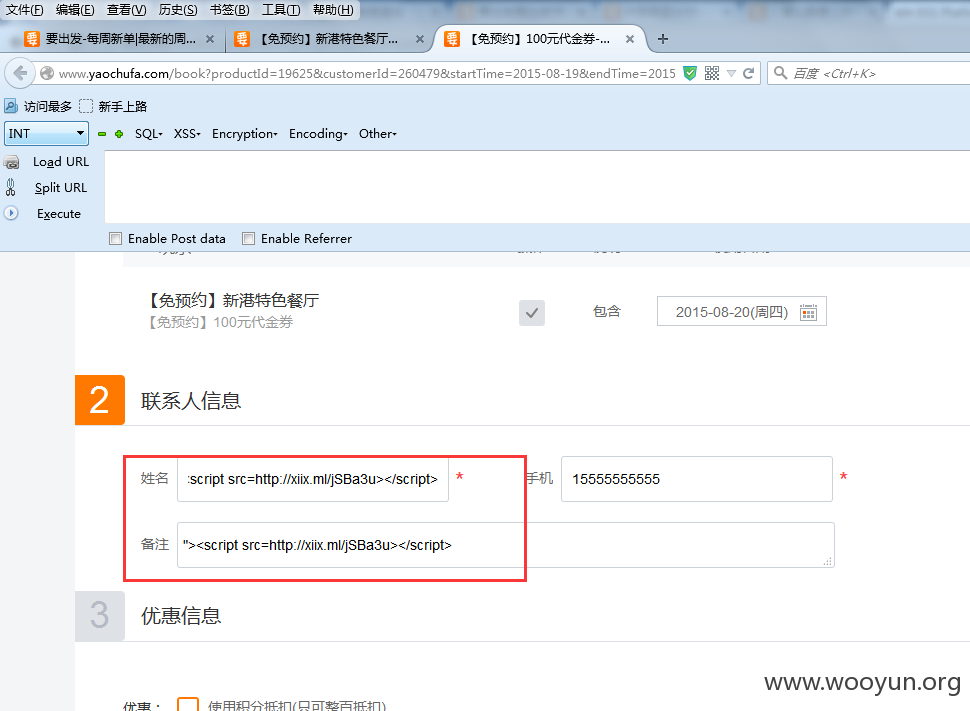
Task: Click the Split URL scissors icon
Action: (11, 187)
